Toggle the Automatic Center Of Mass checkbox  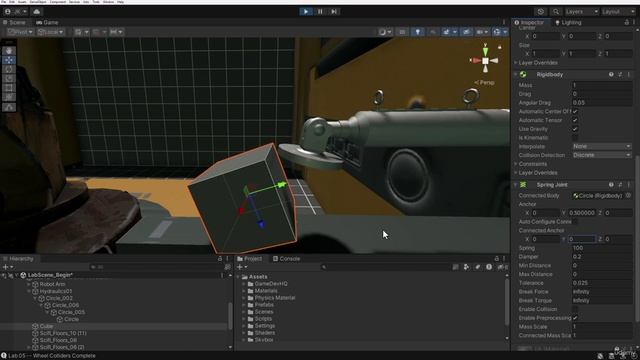[x=575, y=111]
